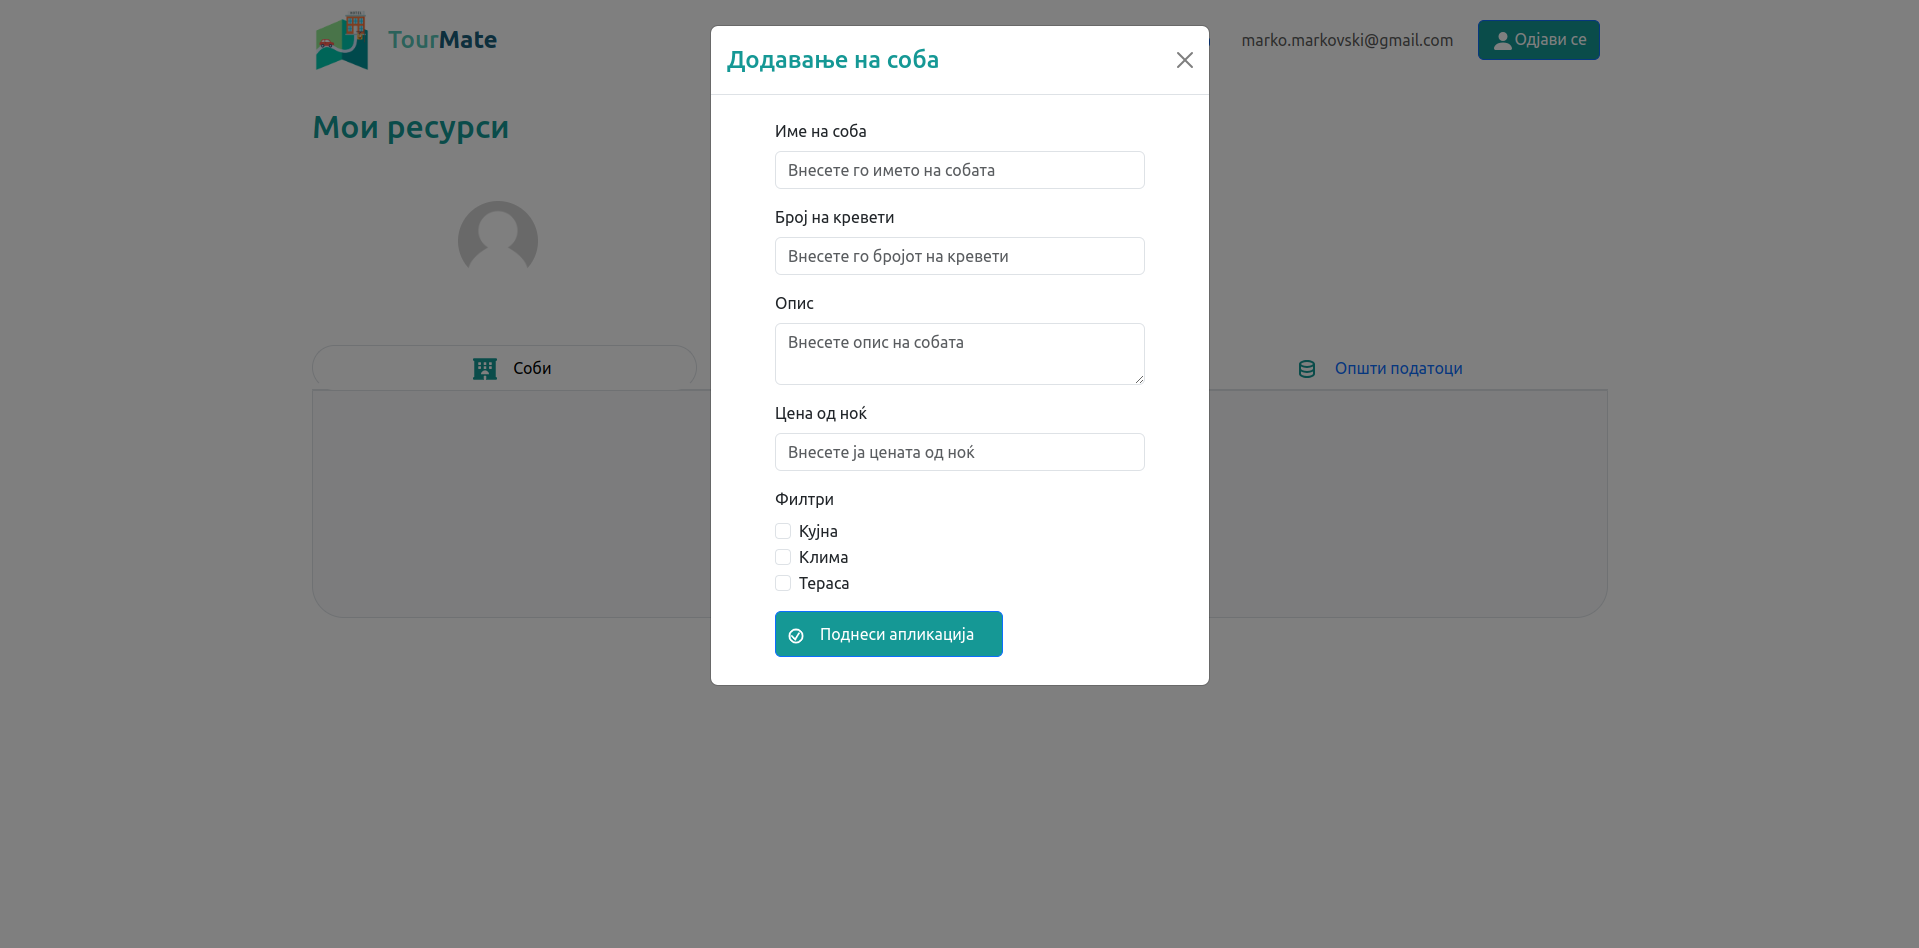Click the profile avatar picture
Screen dimensions: 1919x948
coord(498,241)
